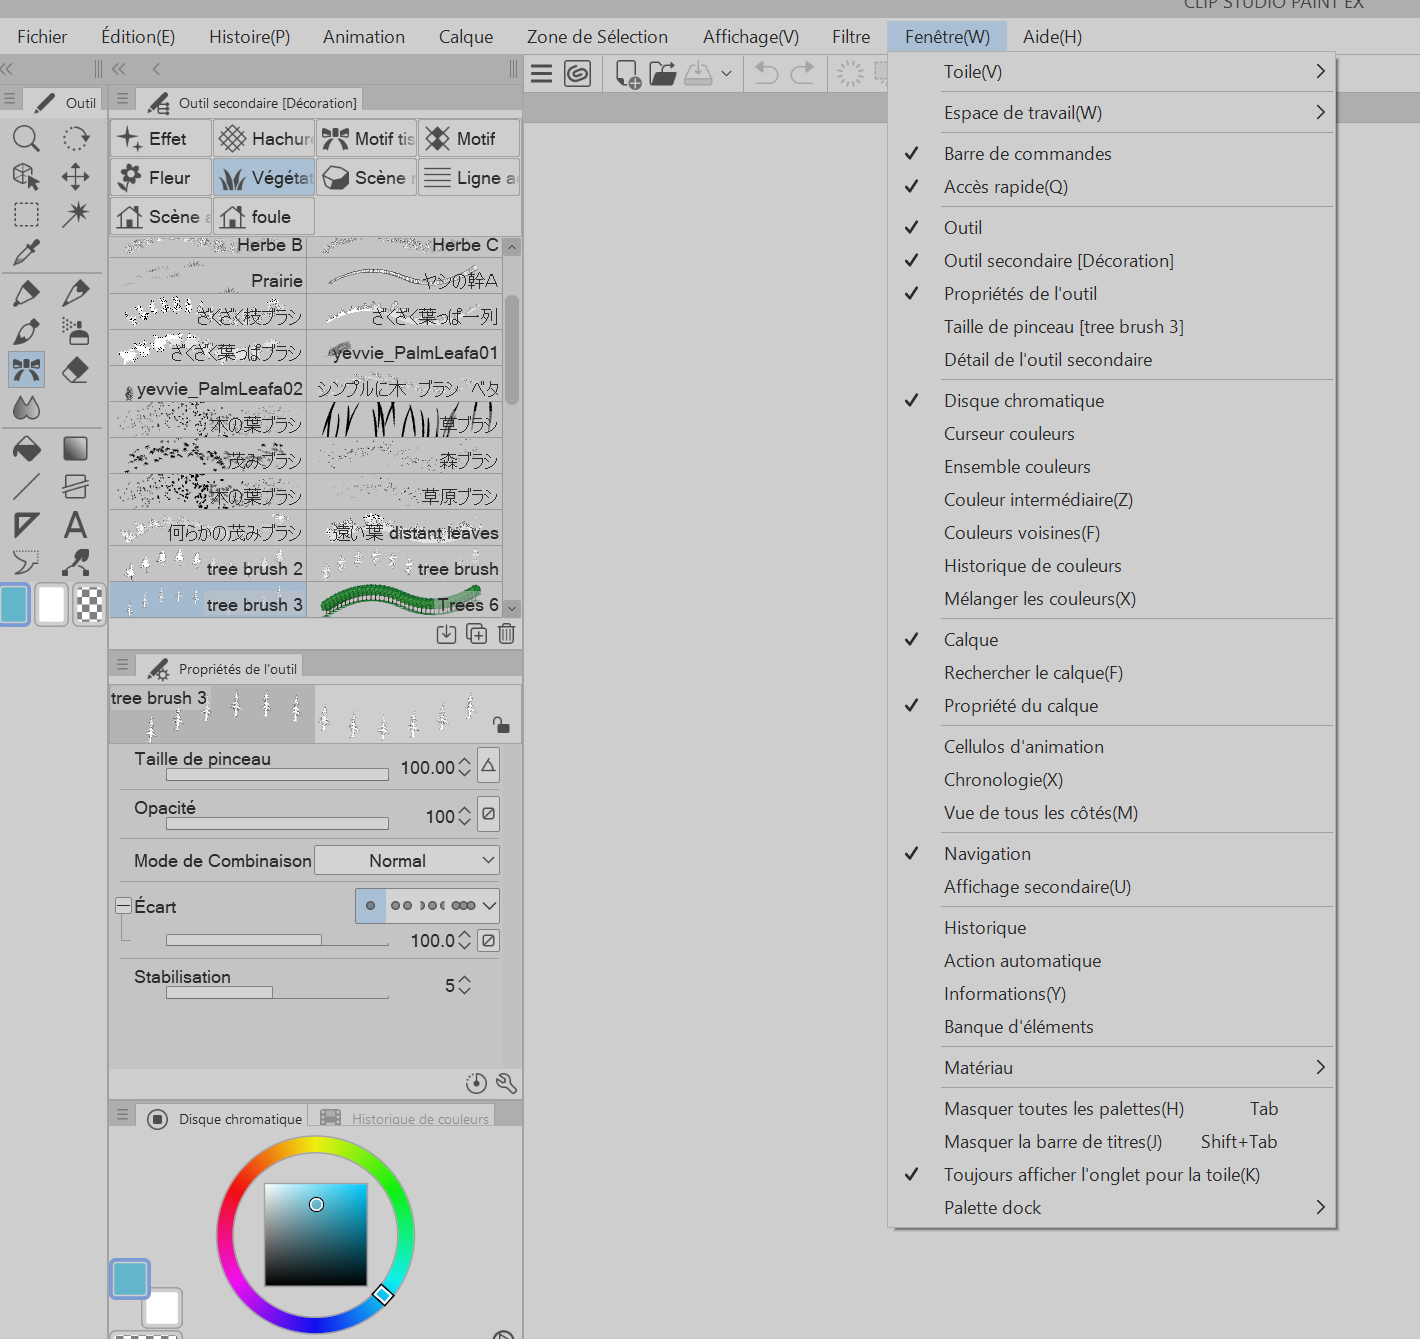
Task: Create a new canvas from command bar
Action: click(628, 74)
